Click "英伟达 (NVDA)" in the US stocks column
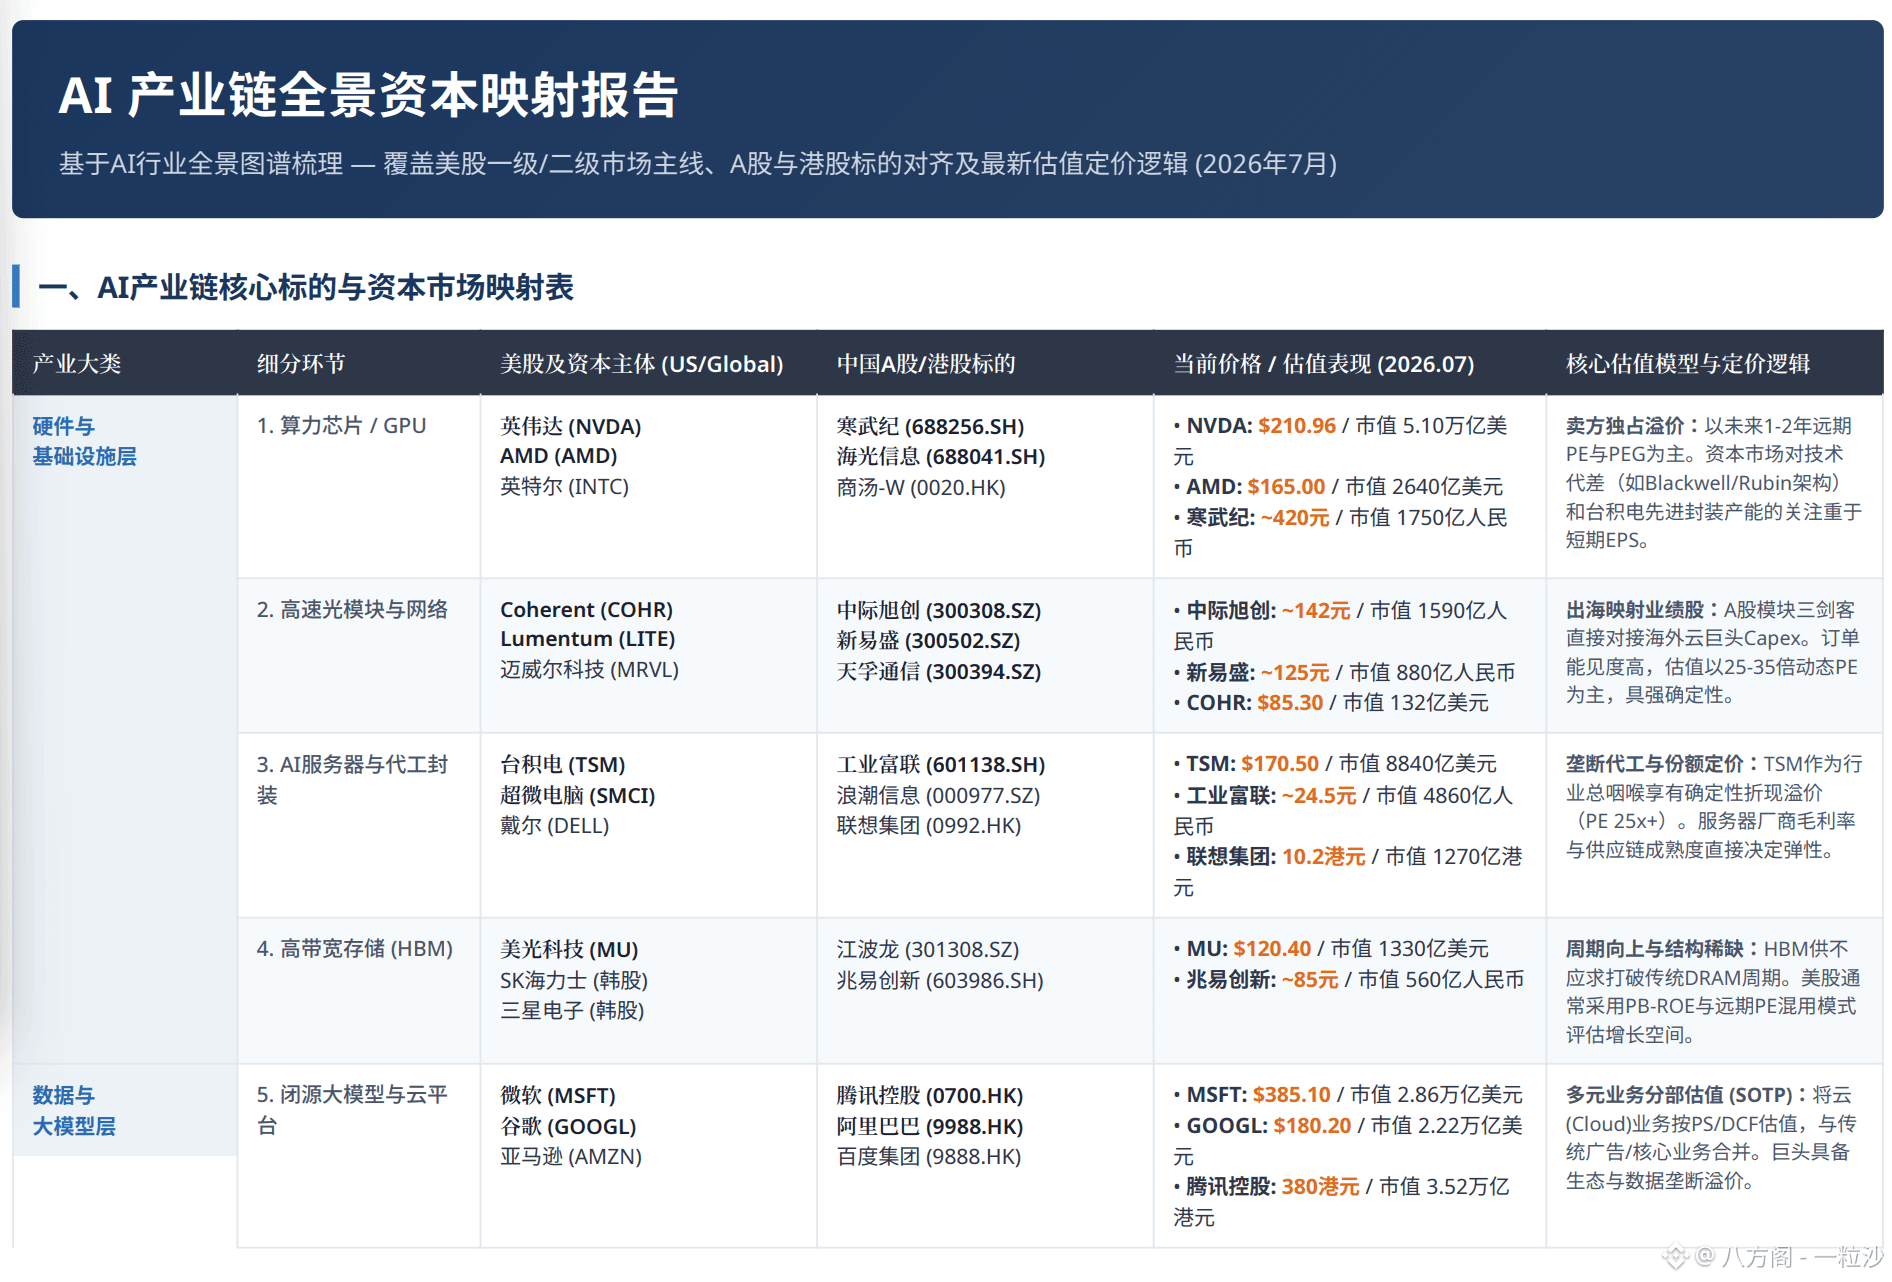The width and height of the screenshot is (1892, 1282). (571, 427)
